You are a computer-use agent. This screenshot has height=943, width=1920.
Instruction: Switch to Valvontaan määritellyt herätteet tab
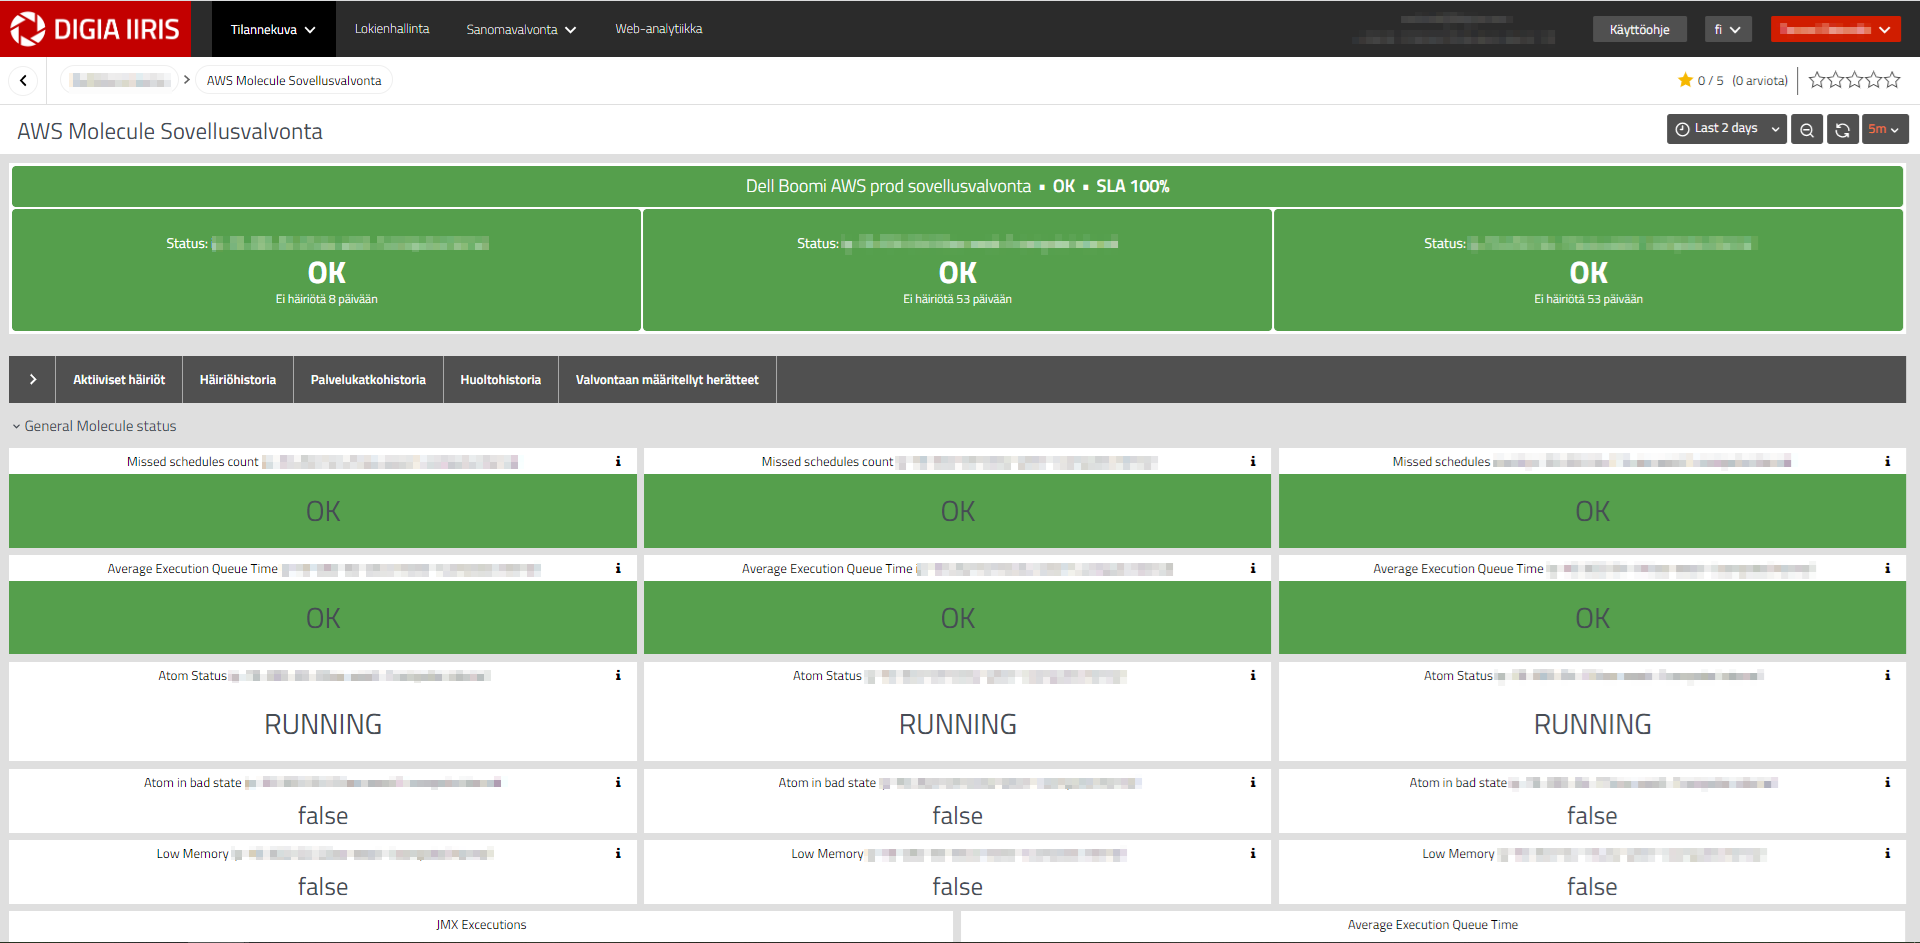pyautogui.click(x=667, y=379)
